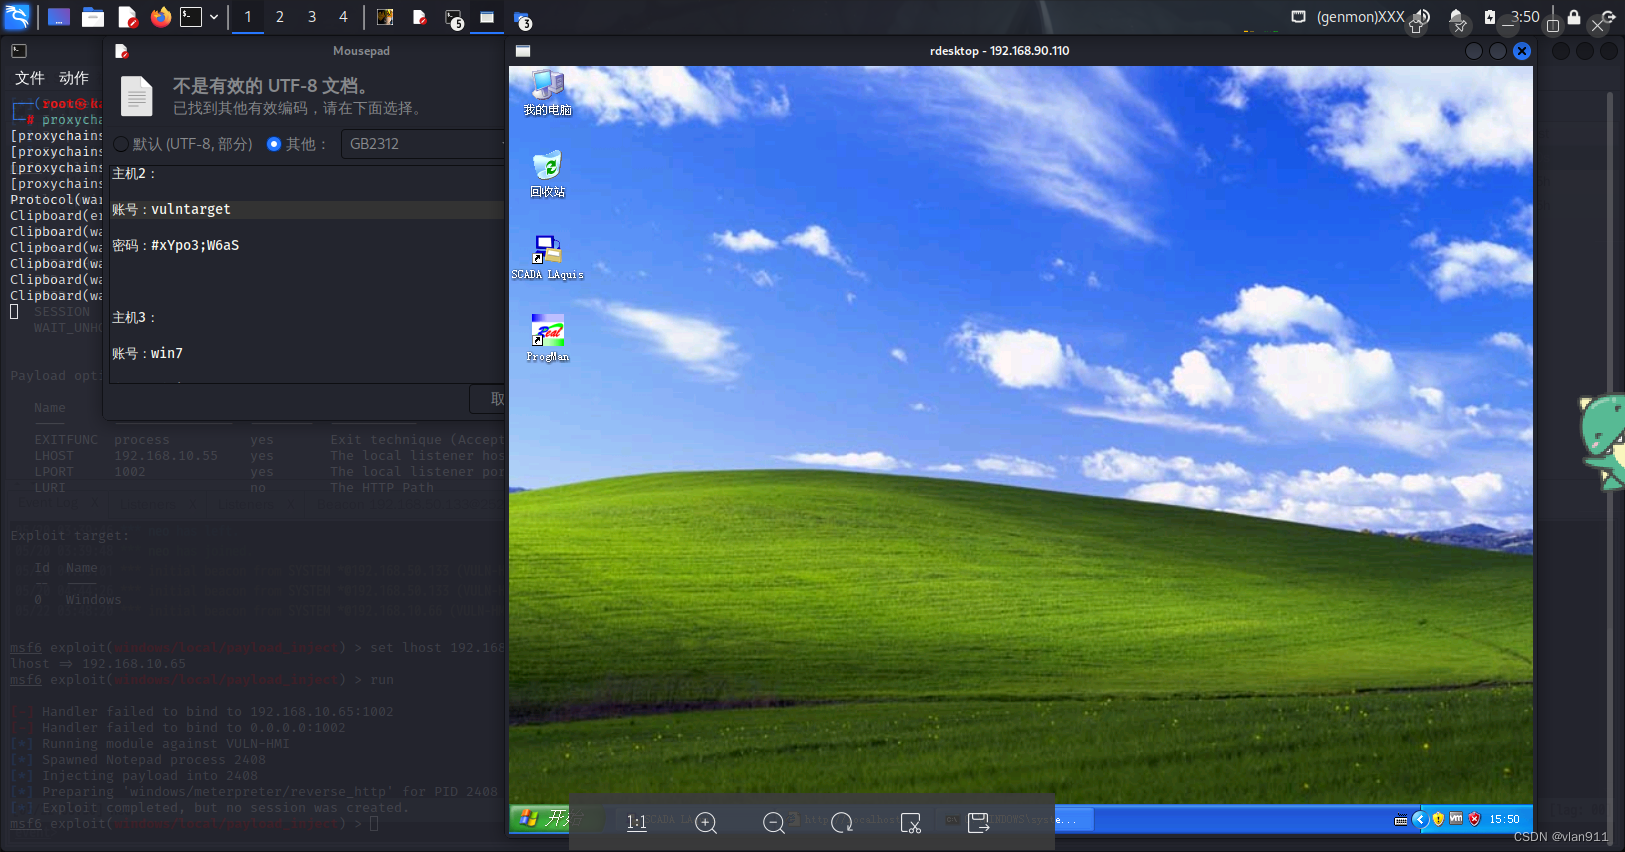Click the LPORT 1002 value in terminal
Screen dimensions: 1625x852
[x=130, y=472]
